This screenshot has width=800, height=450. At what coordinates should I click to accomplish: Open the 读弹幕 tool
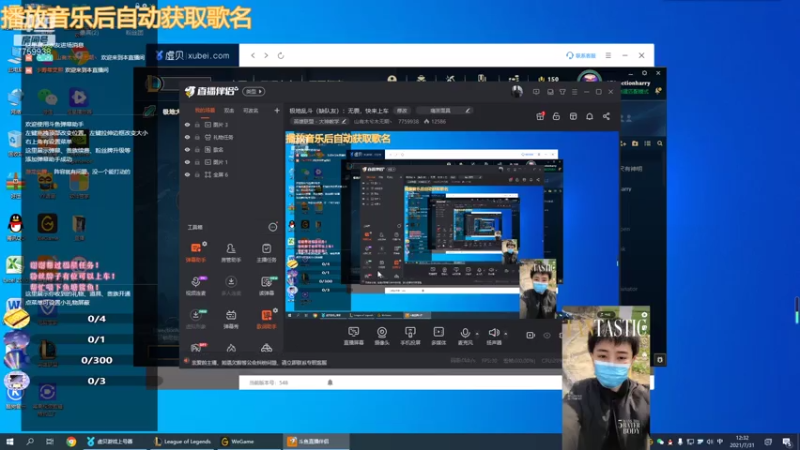[x=266, y=286]
